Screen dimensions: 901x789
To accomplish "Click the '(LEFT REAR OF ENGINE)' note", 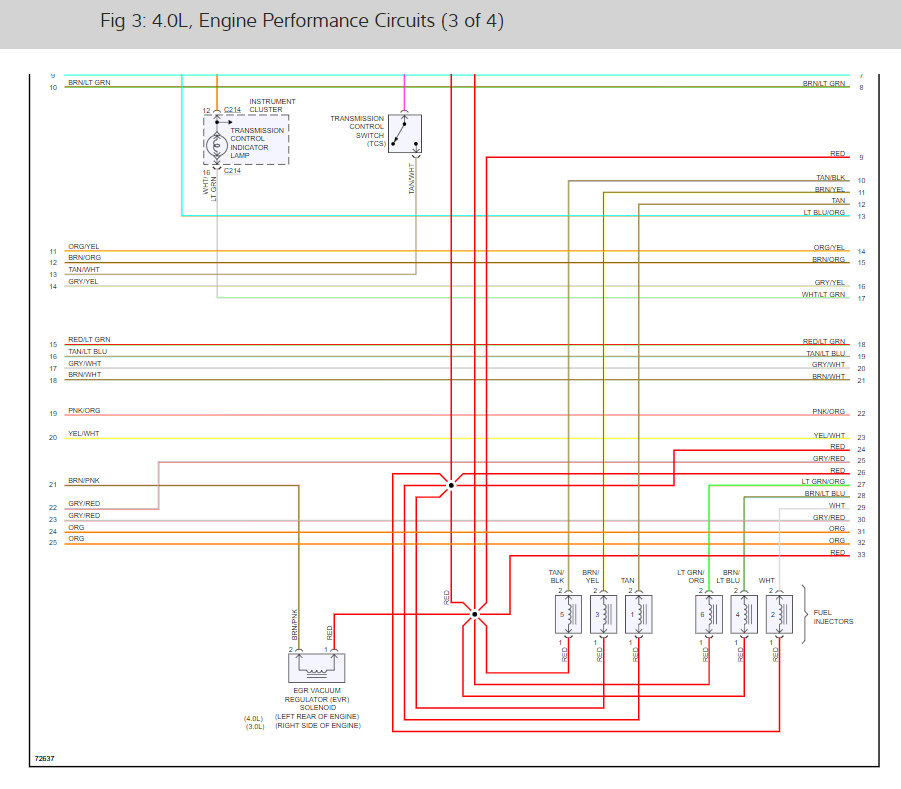I will pyautogui.click(x=317, y=717).
